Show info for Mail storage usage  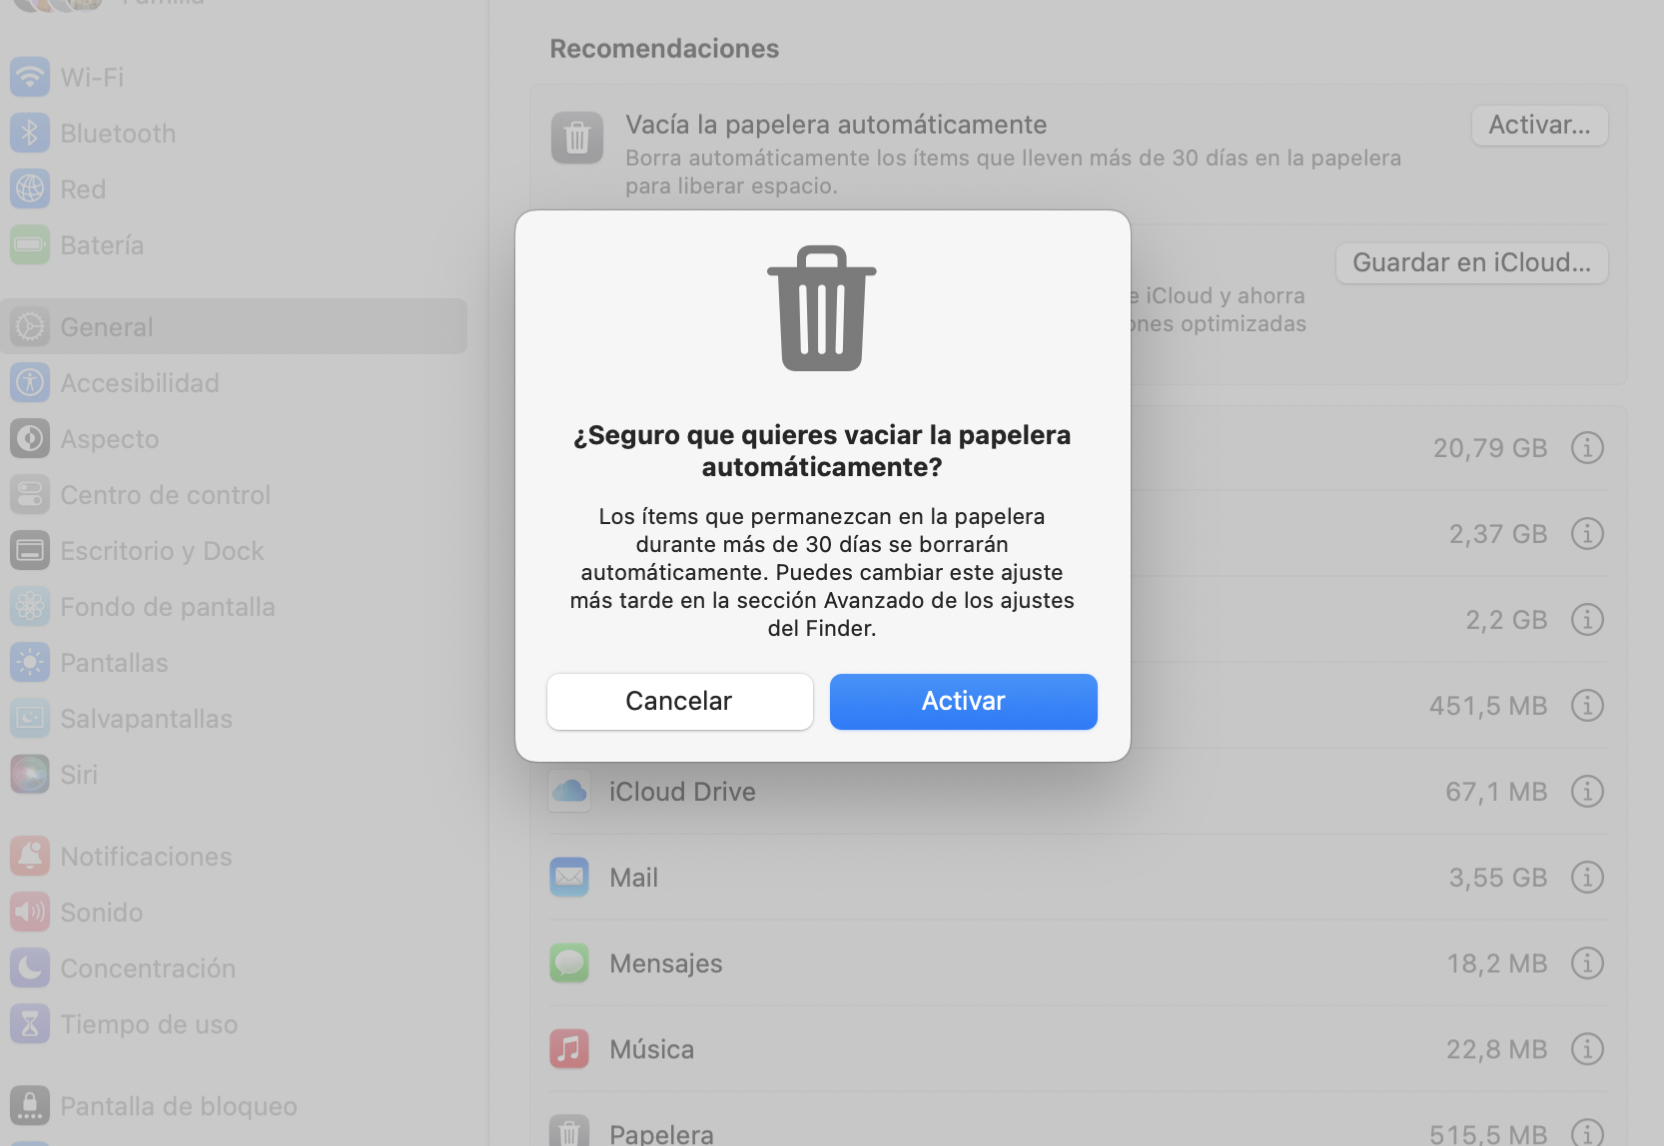point(1587,877)
